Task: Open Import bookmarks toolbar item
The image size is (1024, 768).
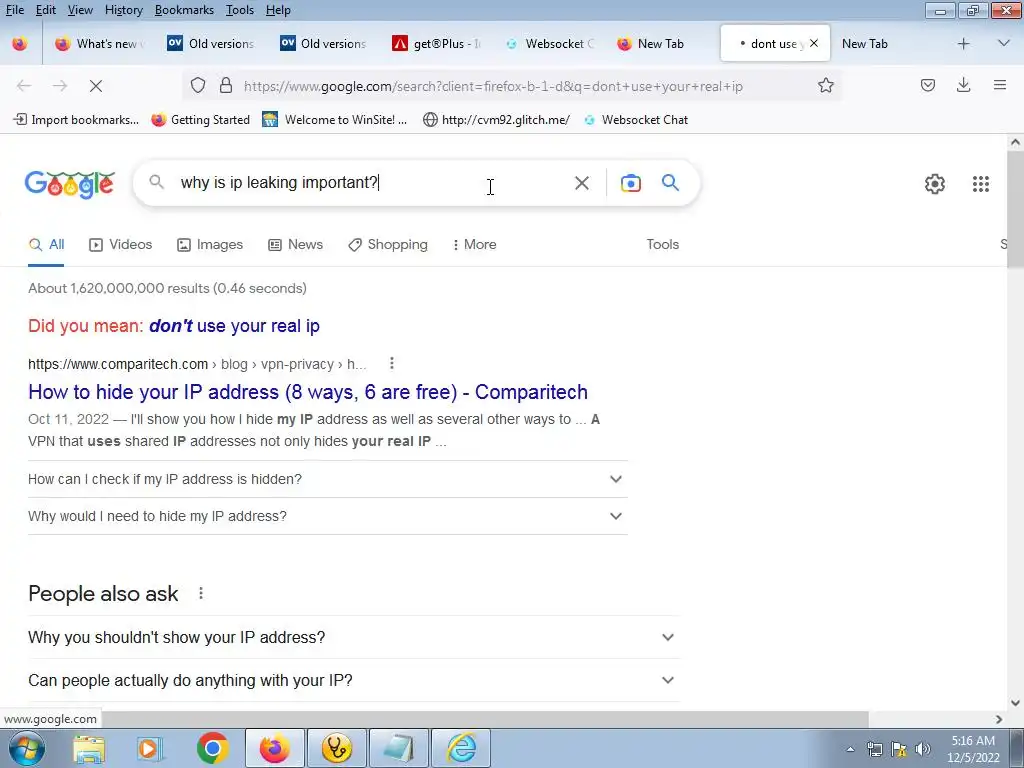Action: click(76, 120)
